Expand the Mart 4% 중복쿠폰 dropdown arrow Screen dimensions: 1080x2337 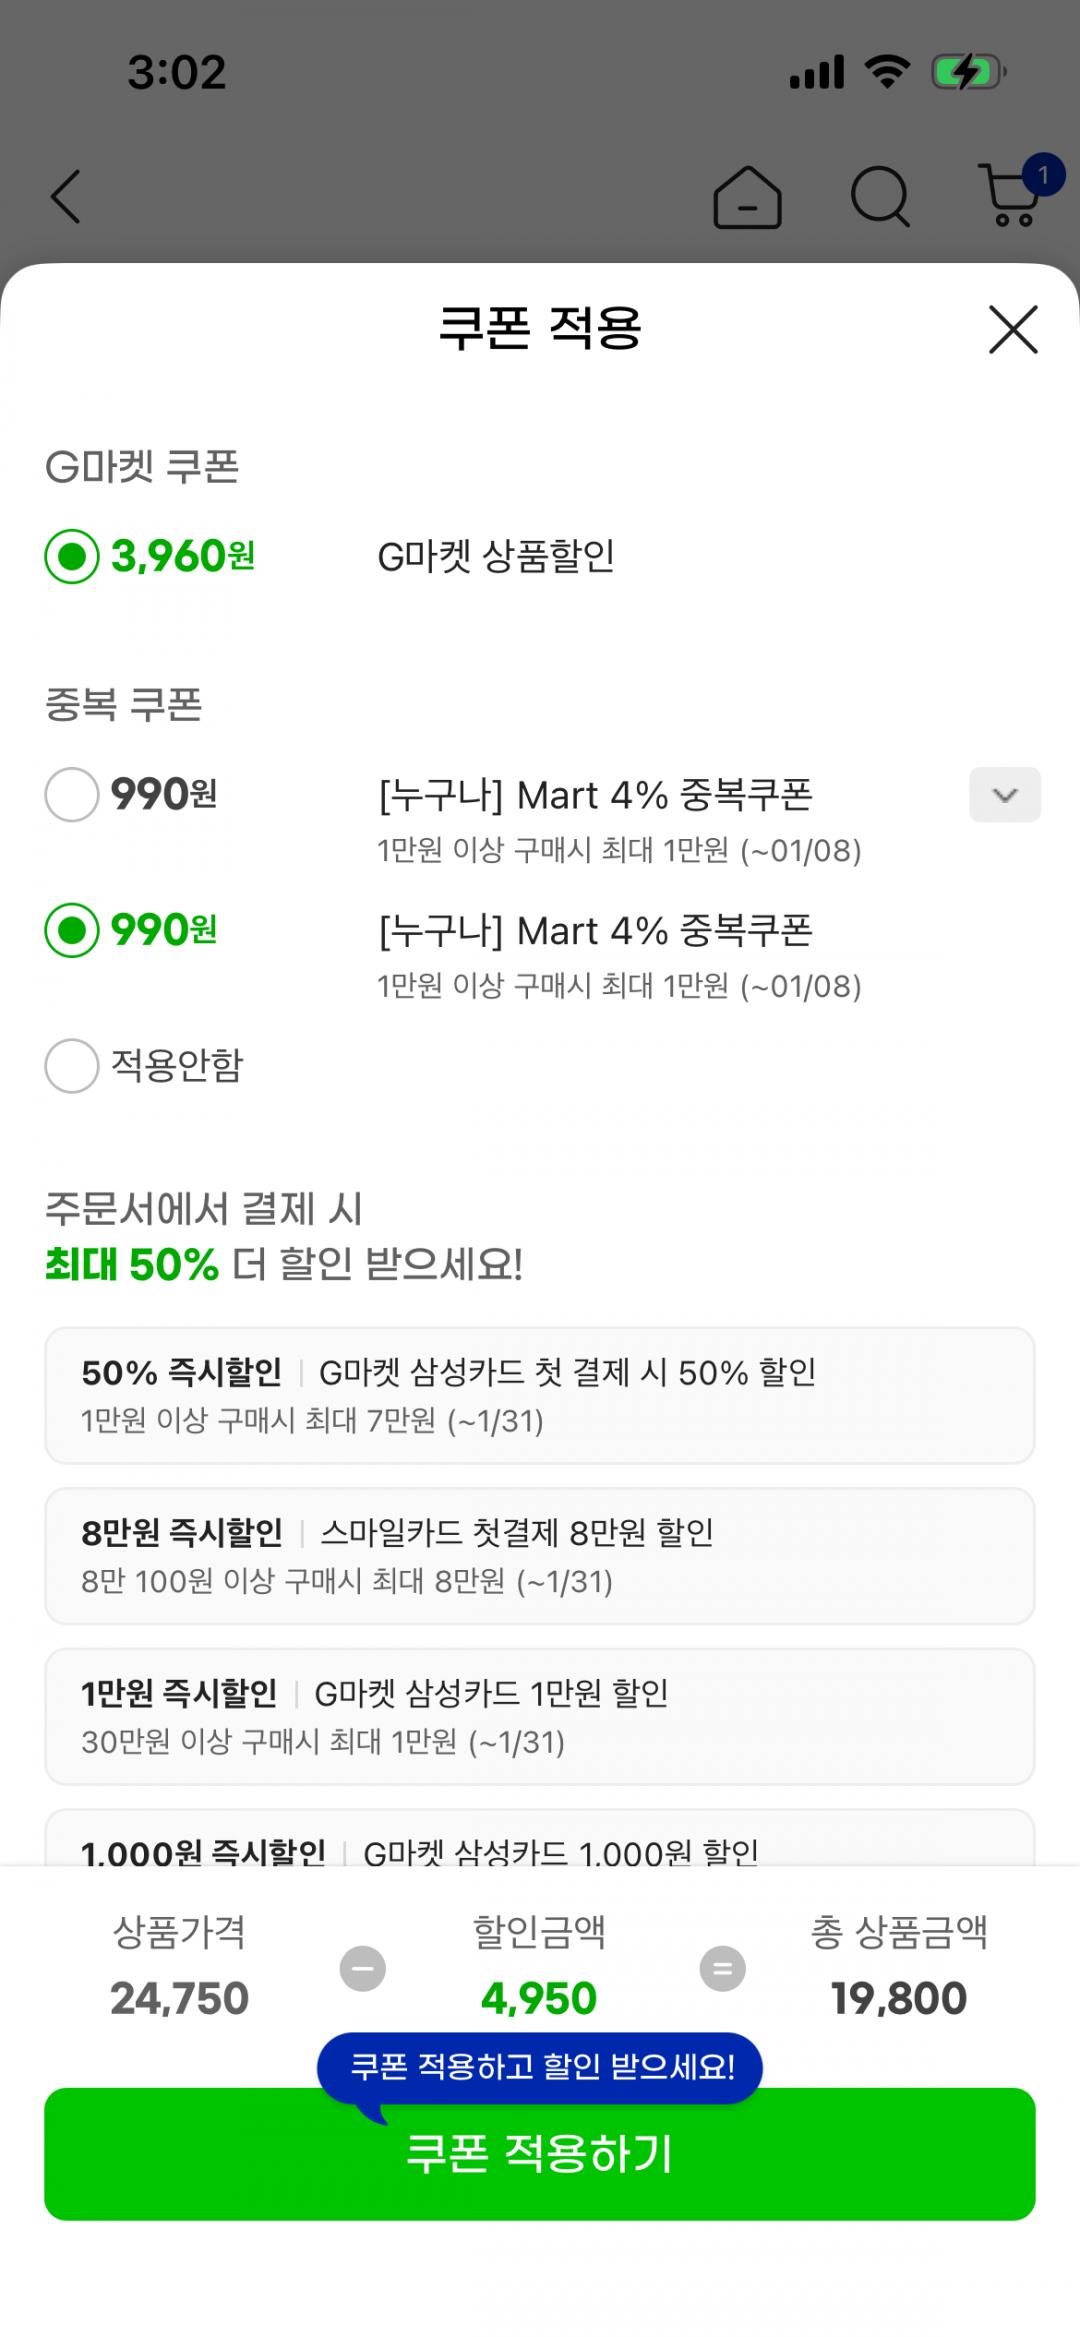[1004, 795]
